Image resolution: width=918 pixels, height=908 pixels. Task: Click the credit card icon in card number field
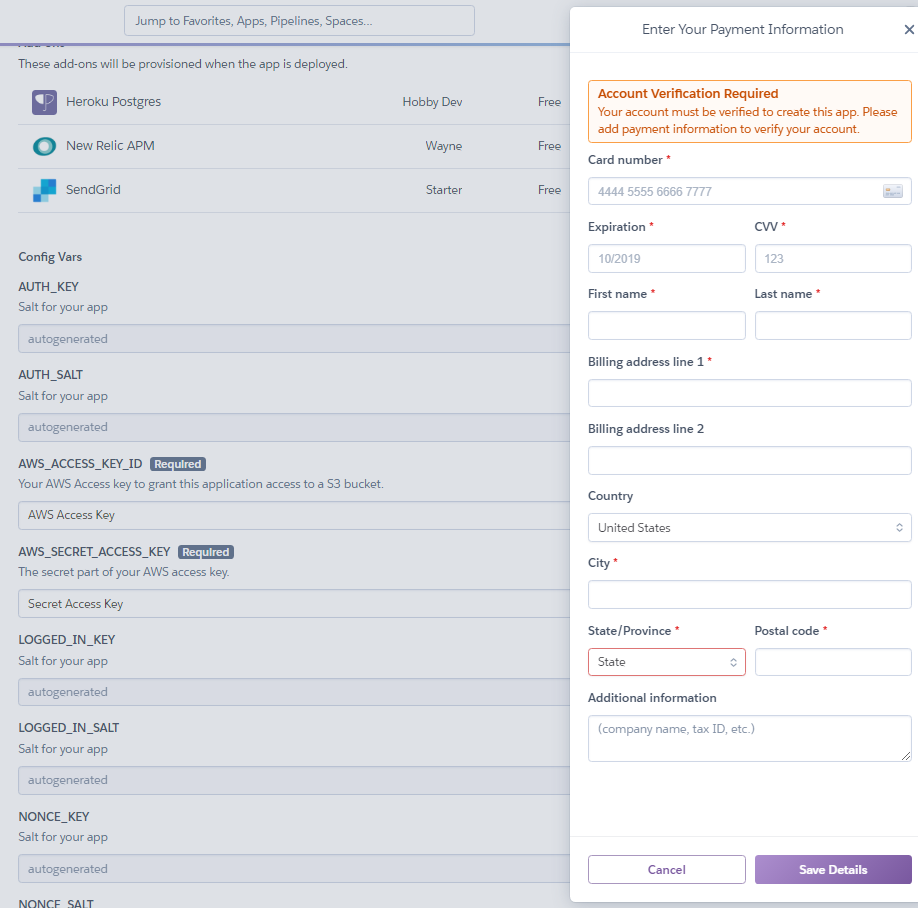pyautogui.click(x=892, y=191)
